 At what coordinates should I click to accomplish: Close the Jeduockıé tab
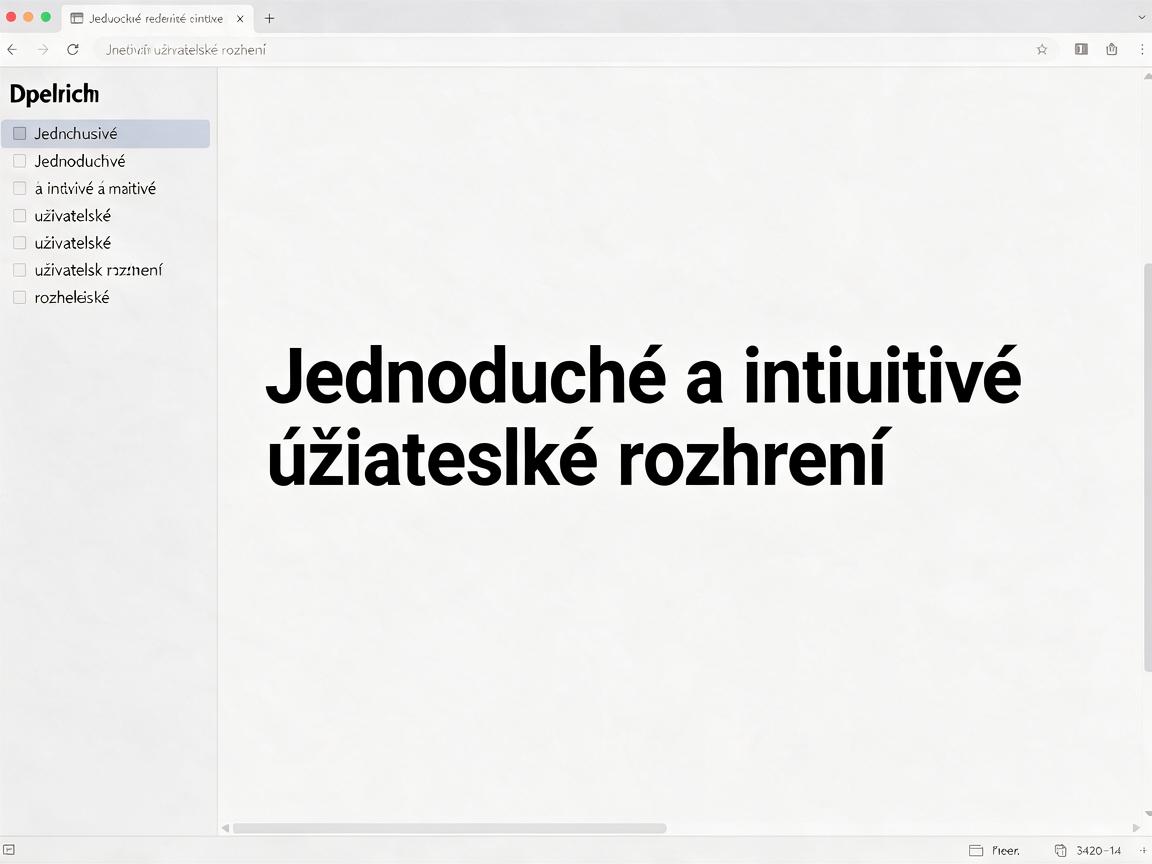pyautogui.click(x=240, y=18)
